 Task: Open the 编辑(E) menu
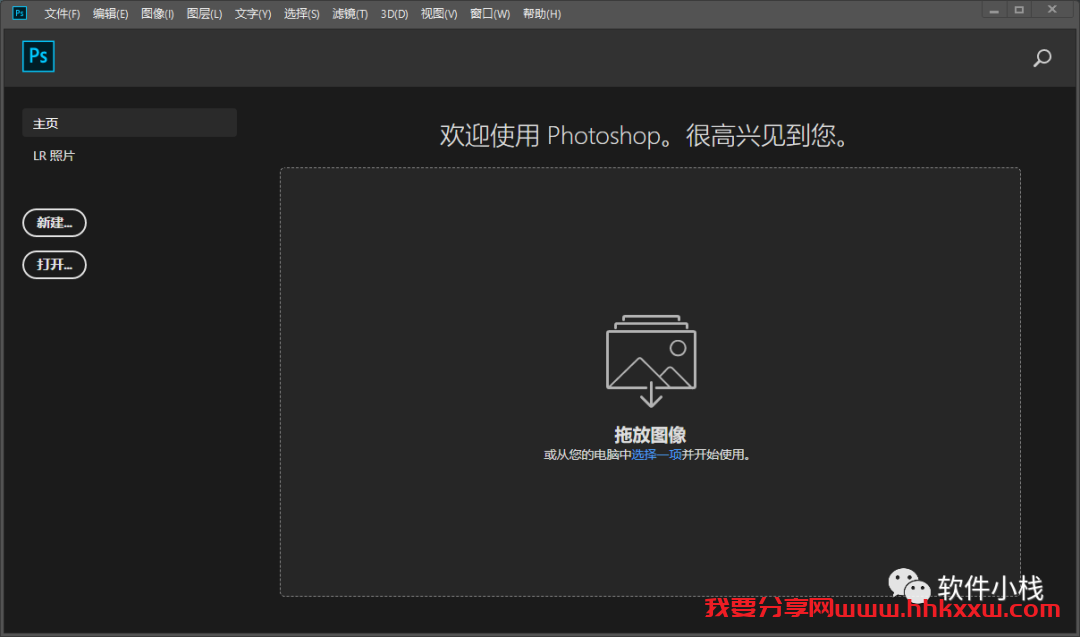(110, 14)
